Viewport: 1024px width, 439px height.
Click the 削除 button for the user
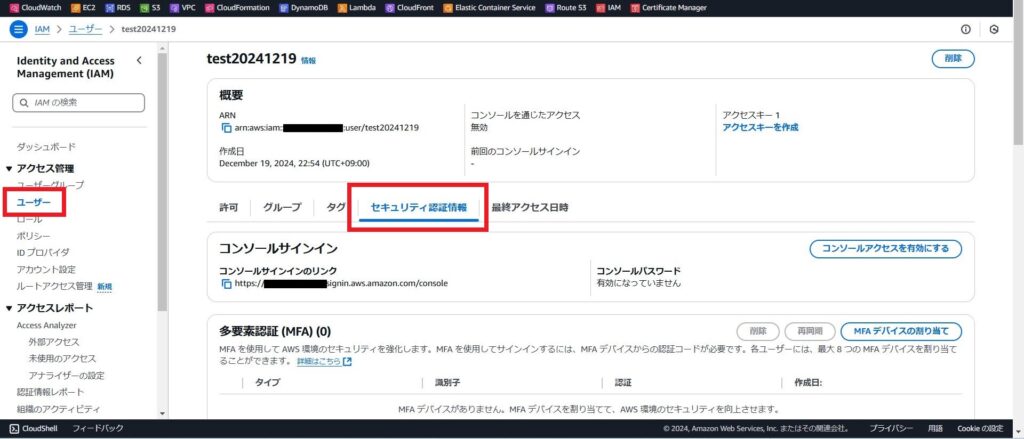pyautogui.click(x=952, y=59)
